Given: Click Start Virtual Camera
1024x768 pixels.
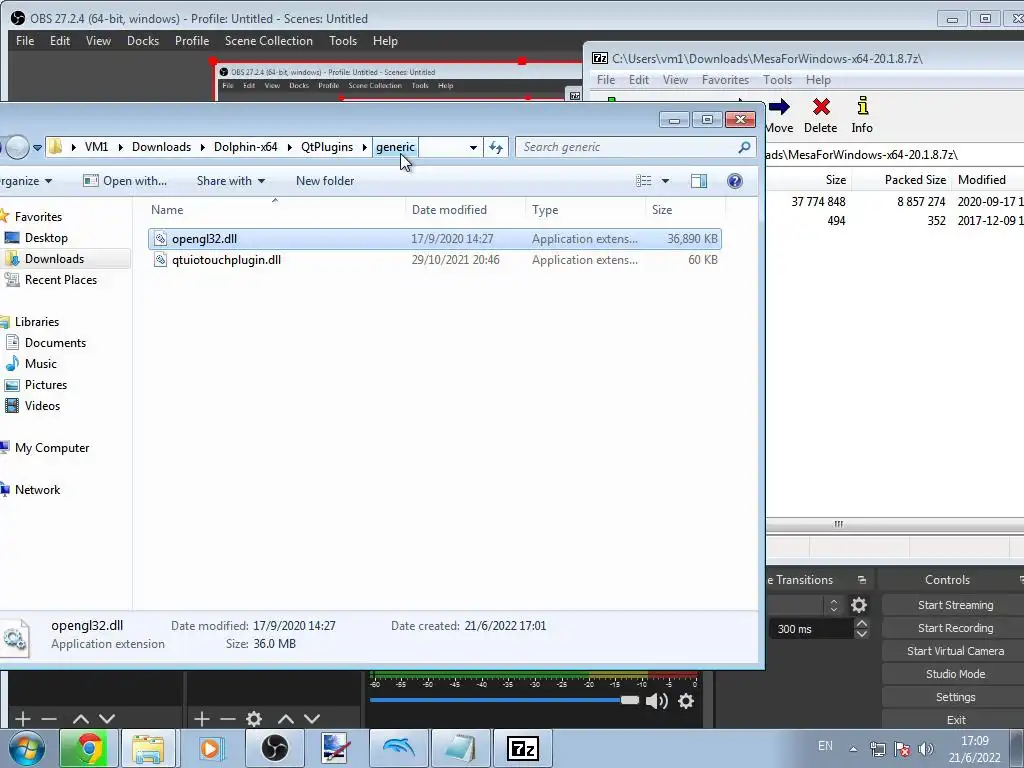Looking at the screenshot, I should click(x=955, y=651).
